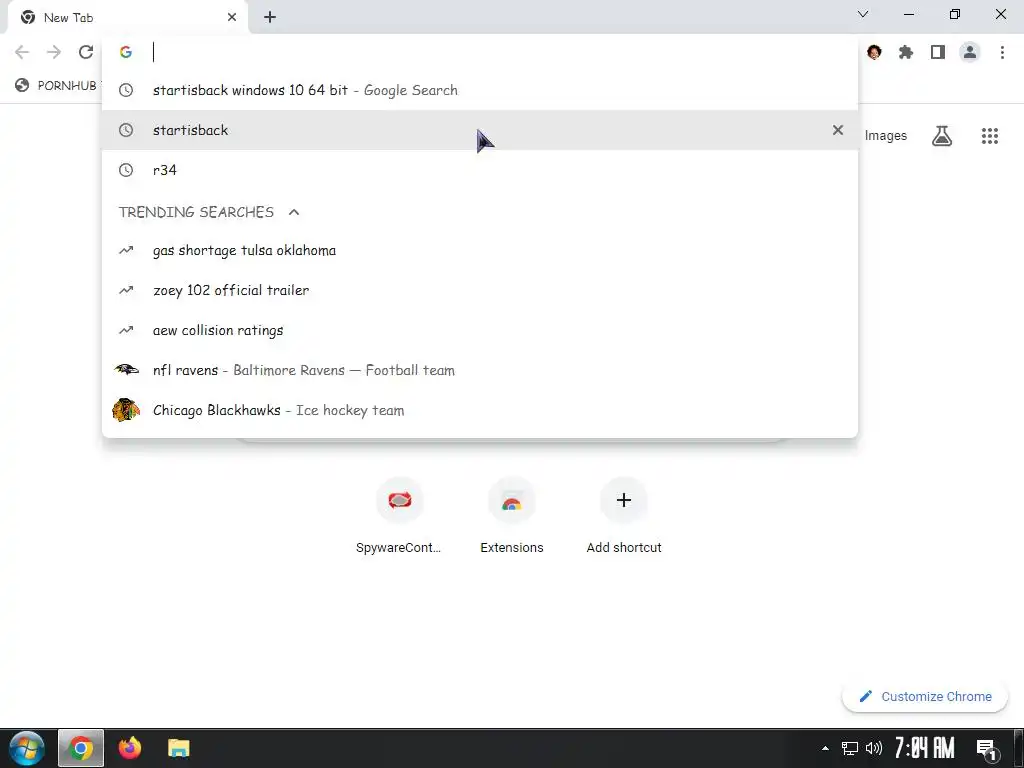Image resolution: width=1024 pixels, height=768 pixels.
Task: Click the round extension icon beside the puzzle piece
Action: (x=874, y=52)
